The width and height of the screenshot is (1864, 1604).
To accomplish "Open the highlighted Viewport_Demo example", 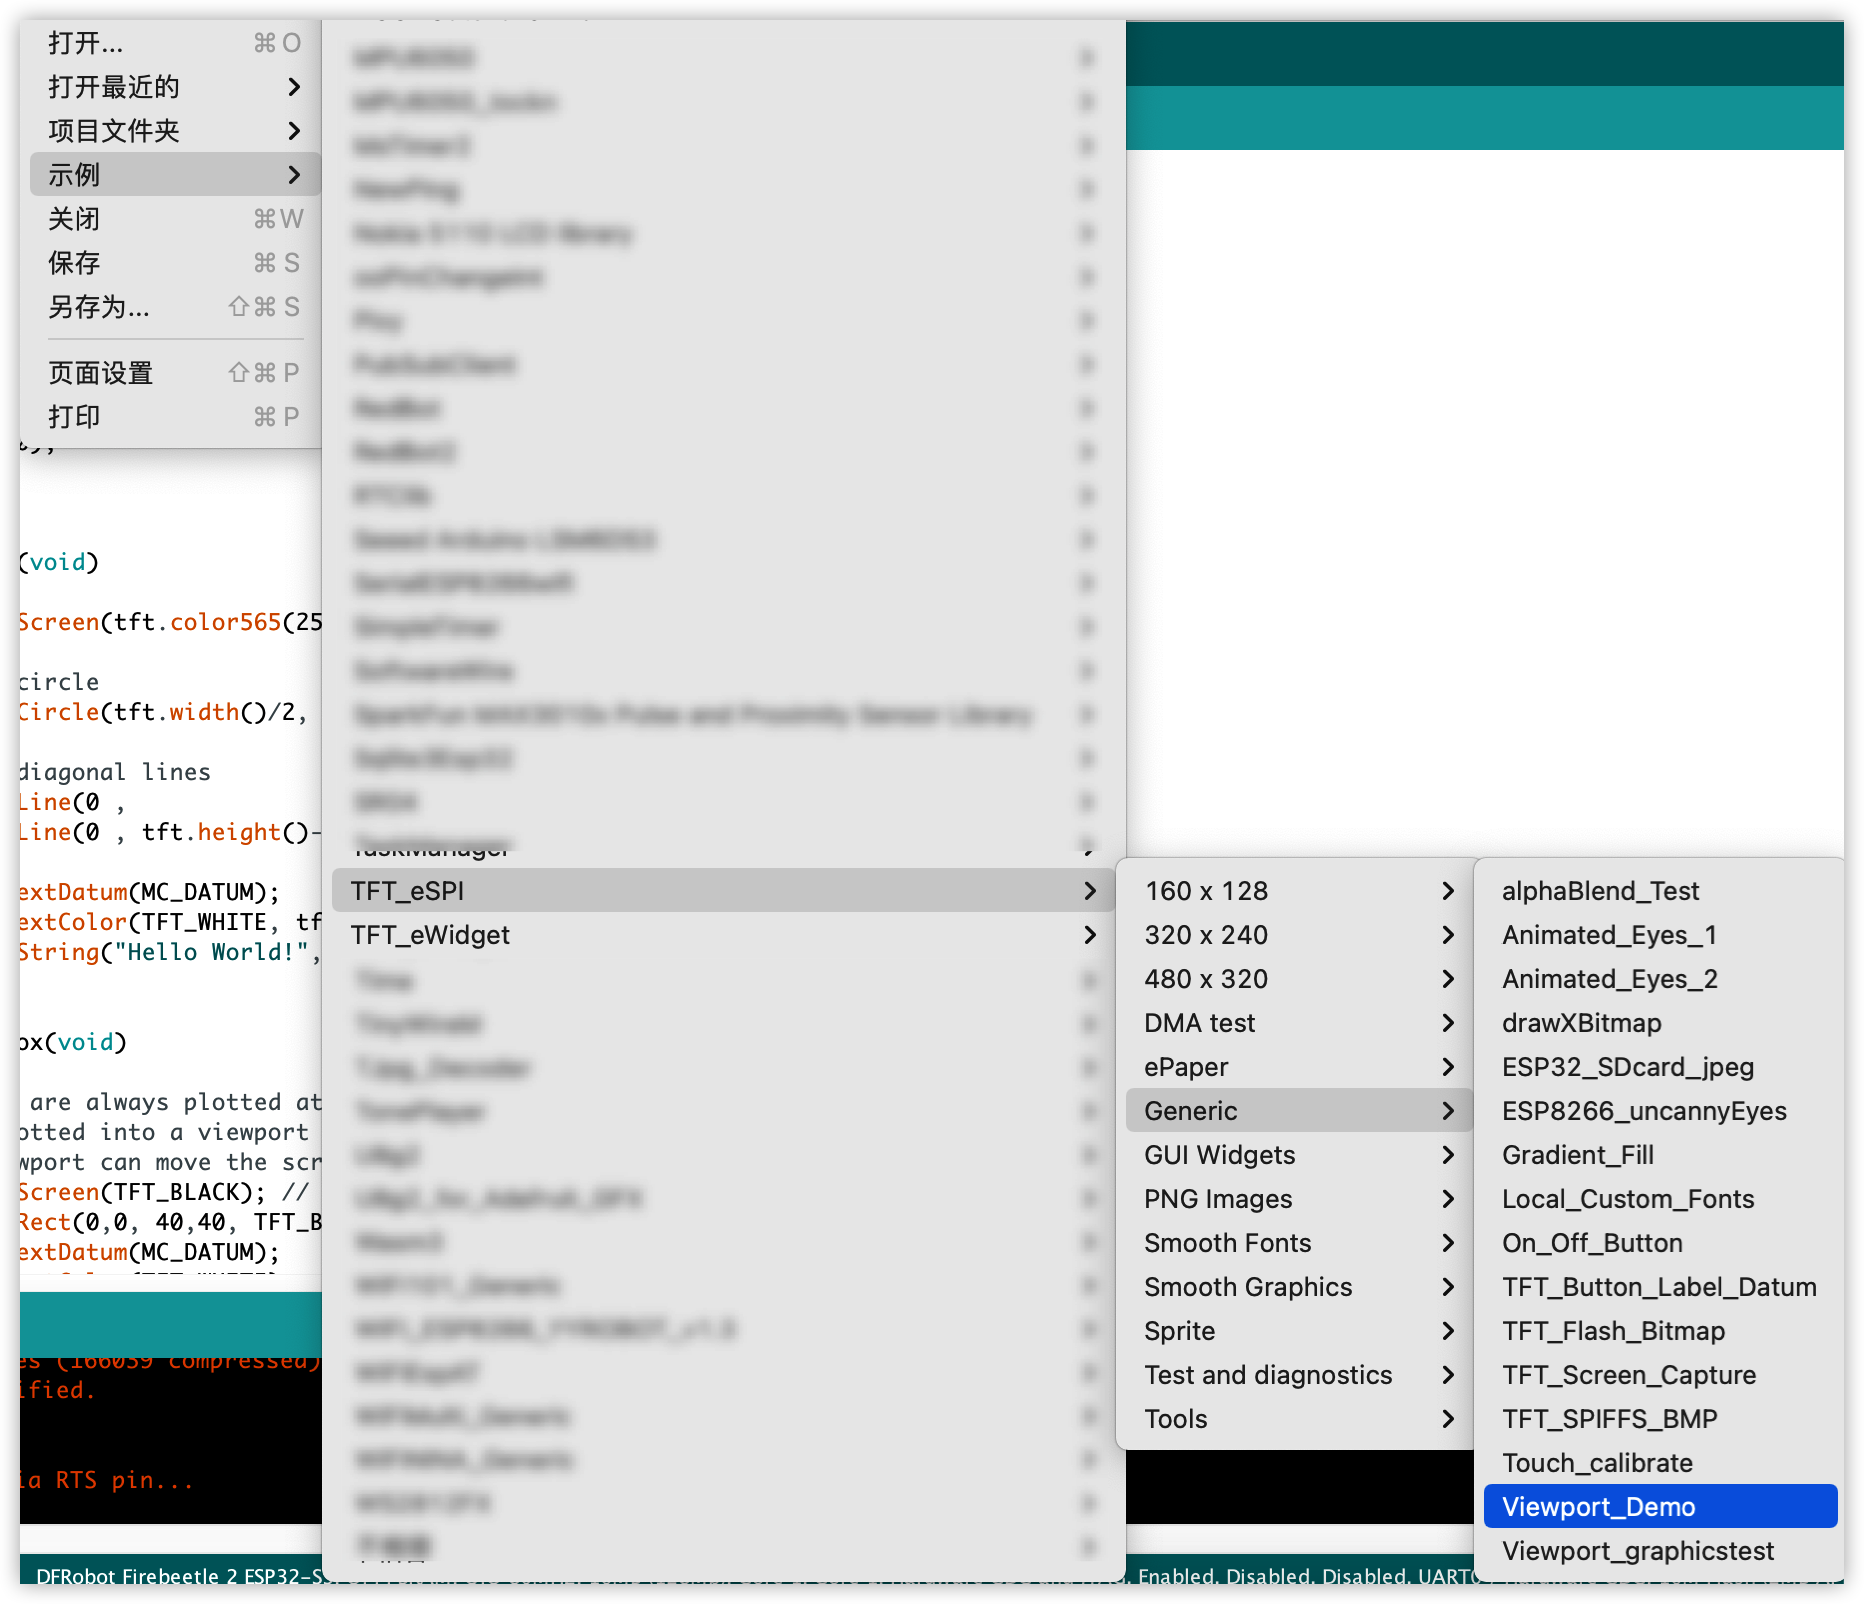I will click(1660, 1507).
